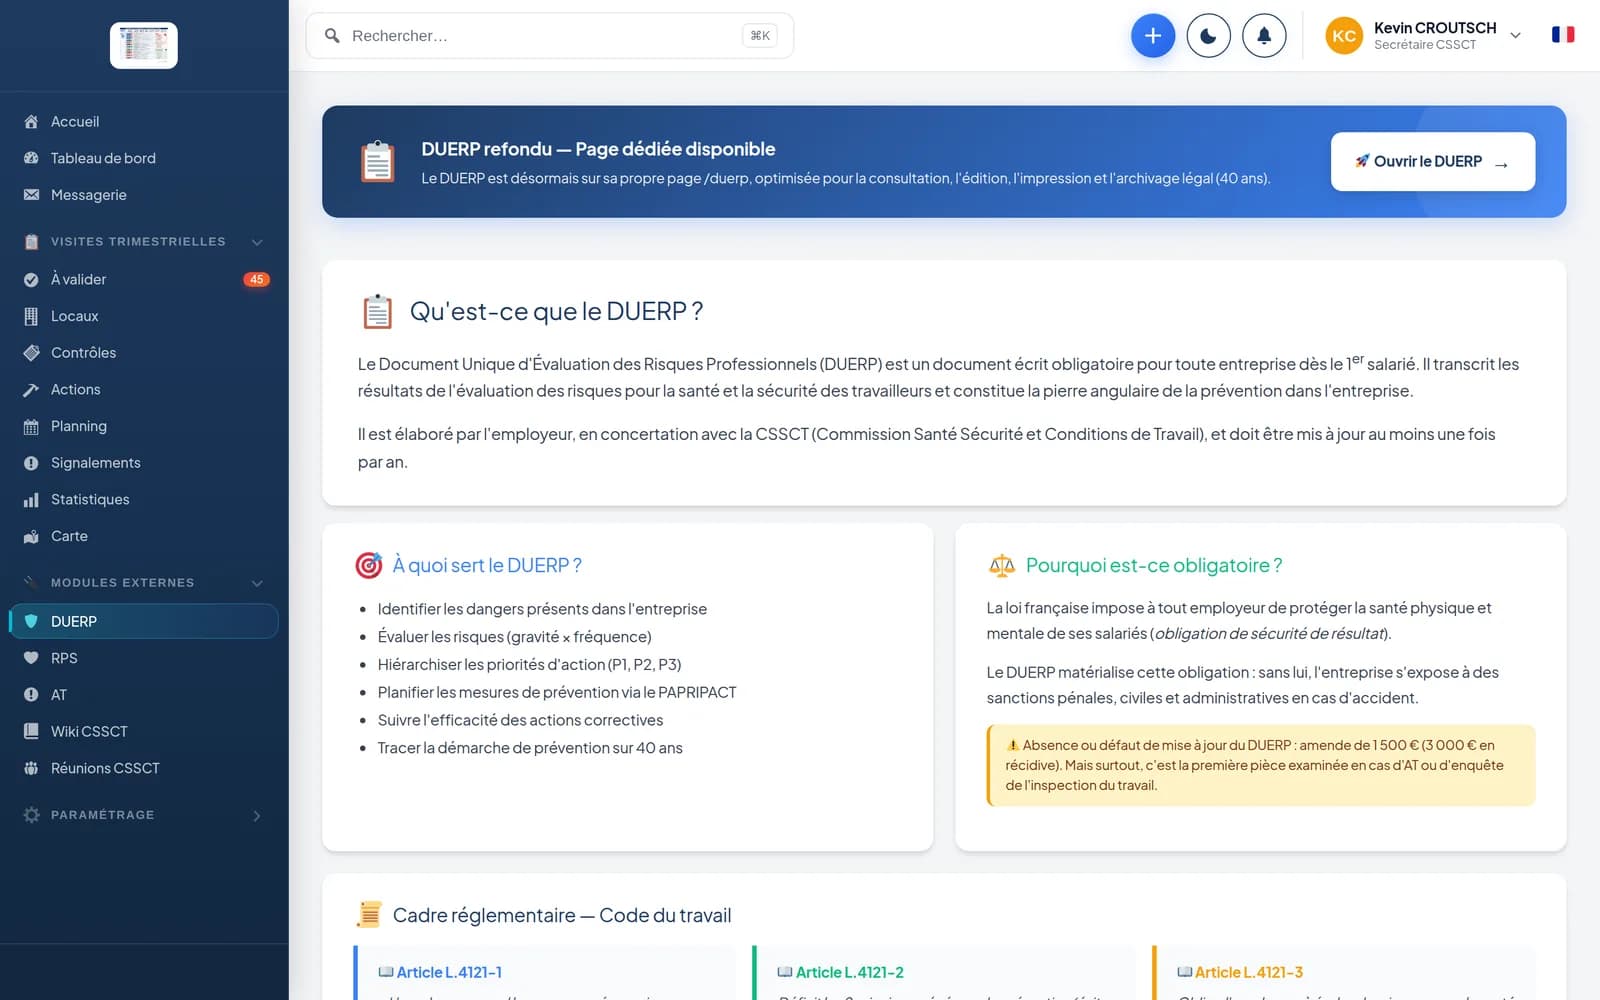Click the Actions hammer icon
The image size is (1600, 1000).
(x=31, y=390)
